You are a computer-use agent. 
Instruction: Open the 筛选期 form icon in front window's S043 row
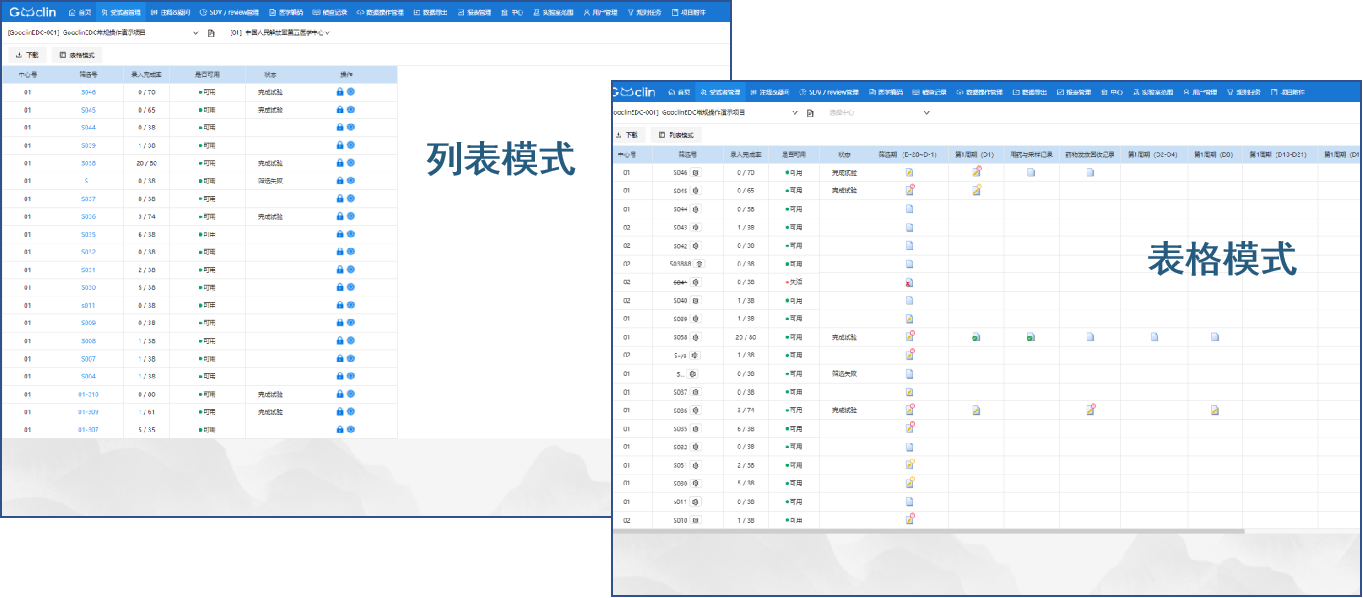coord(910,228)
